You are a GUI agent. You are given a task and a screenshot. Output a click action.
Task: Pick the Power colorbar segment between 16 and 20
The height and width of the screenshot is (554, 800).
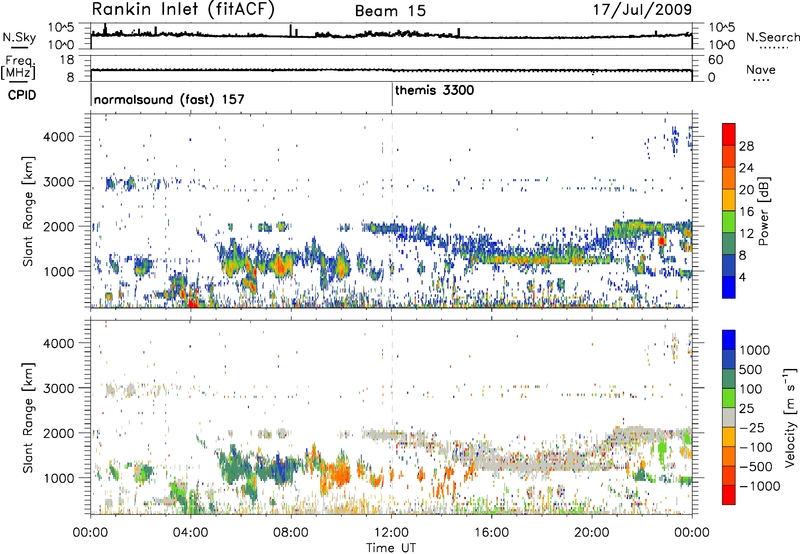pyautogui.click(x=729, y=200)
